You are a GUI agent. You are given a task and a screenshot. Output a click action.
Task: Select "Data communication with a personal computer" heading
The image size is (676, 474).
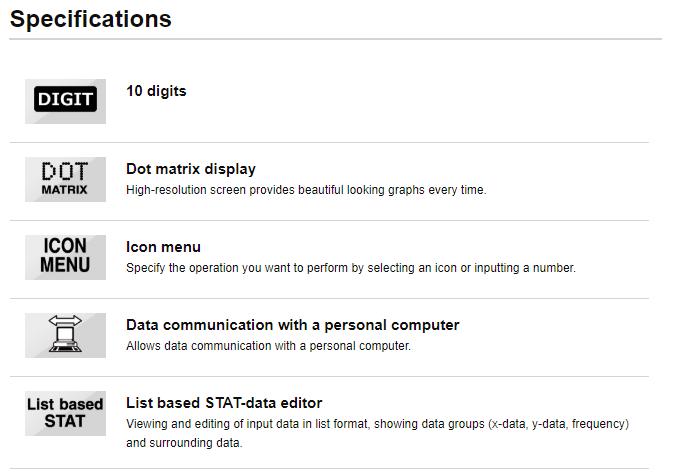point(292,325)
